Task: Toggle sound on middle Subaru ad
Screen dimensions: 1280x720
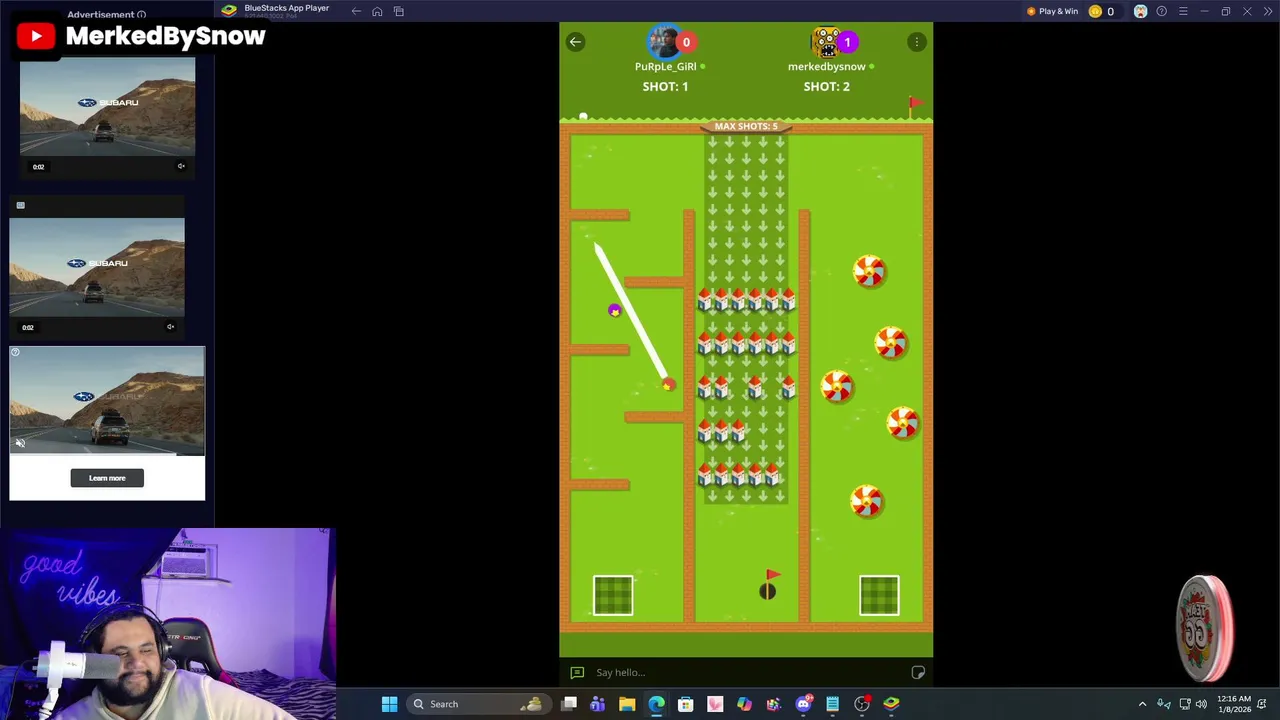Action: coord(170,326)
